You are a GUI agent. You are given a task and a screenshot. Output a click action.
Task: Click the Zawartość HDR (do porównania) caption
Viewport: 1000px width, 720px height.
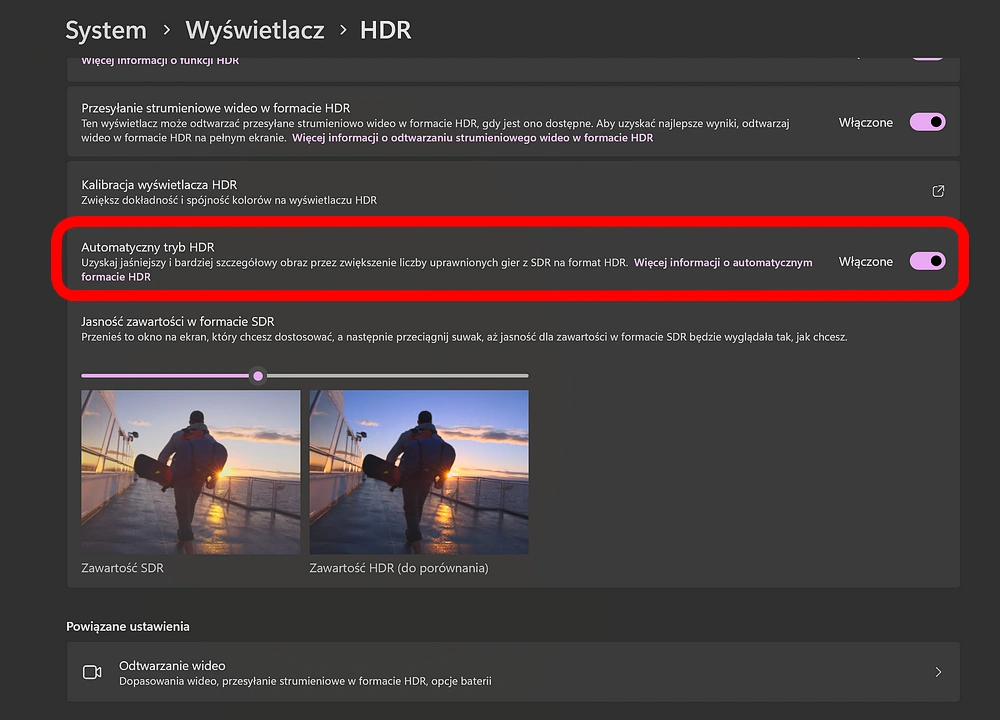tap(399, 568)
